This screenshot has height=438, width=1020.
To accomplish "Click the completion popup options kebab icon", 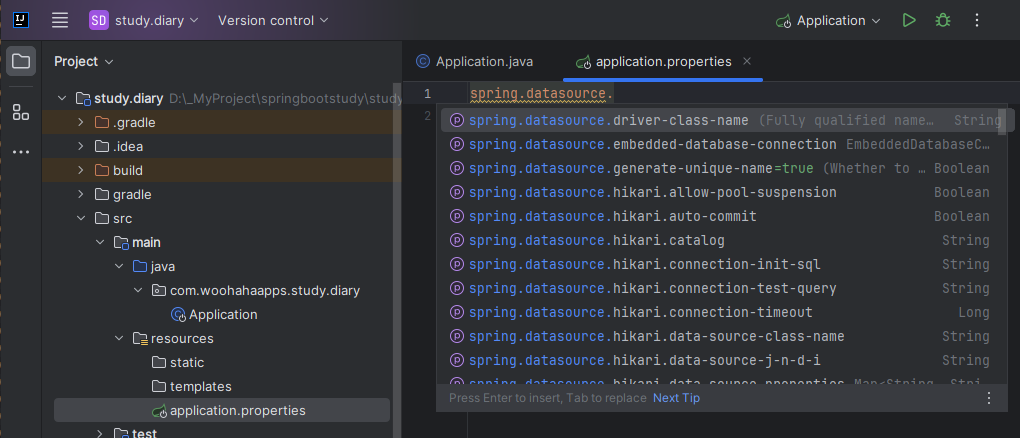I will coord(989,398).
